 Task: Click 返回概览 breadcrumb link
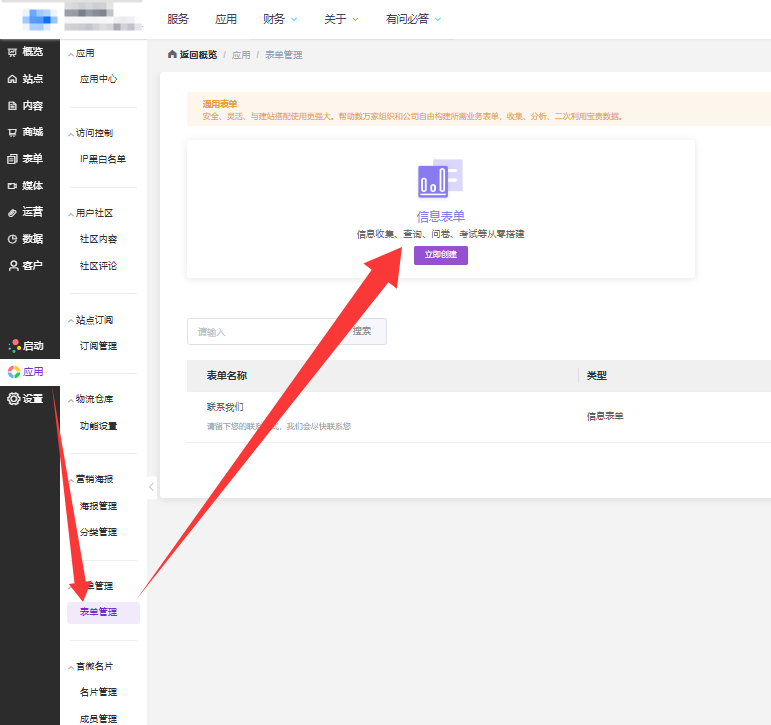coord(192,55)
